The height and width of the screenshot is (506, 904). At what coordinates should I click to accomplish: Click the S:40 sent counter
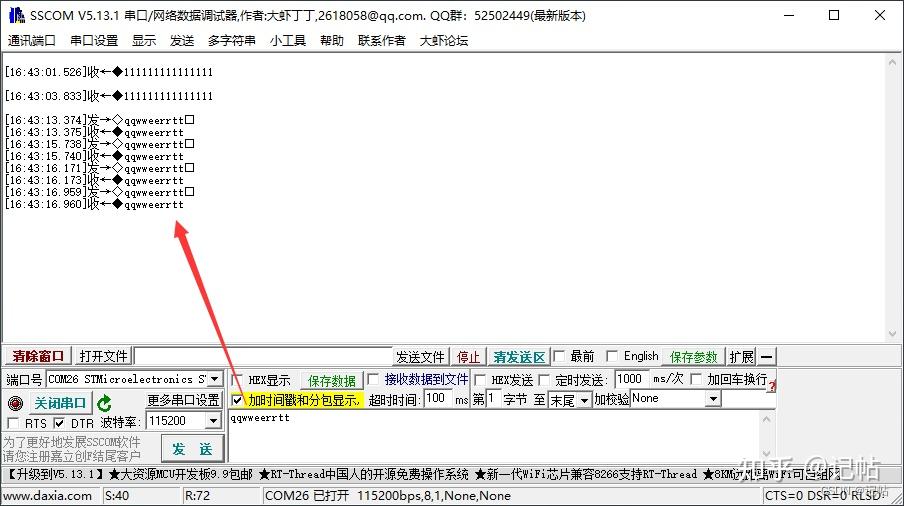117,496
